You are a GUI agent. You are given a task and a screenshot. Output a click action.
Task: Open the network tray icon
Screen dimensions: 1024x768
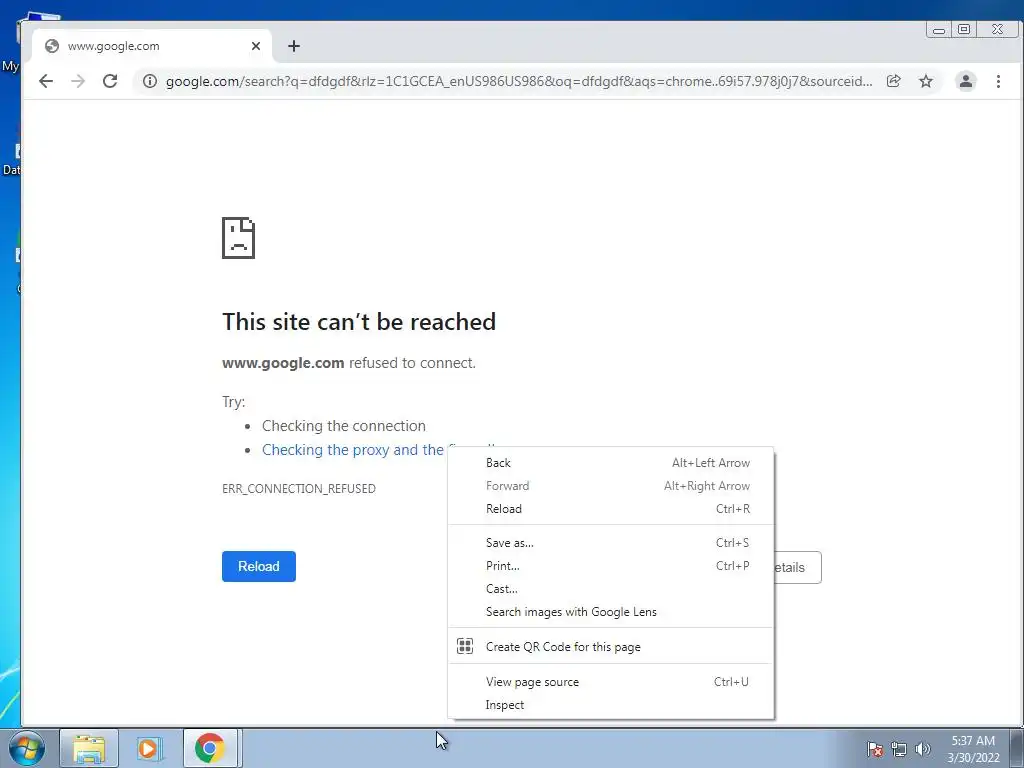pos(899,749)
